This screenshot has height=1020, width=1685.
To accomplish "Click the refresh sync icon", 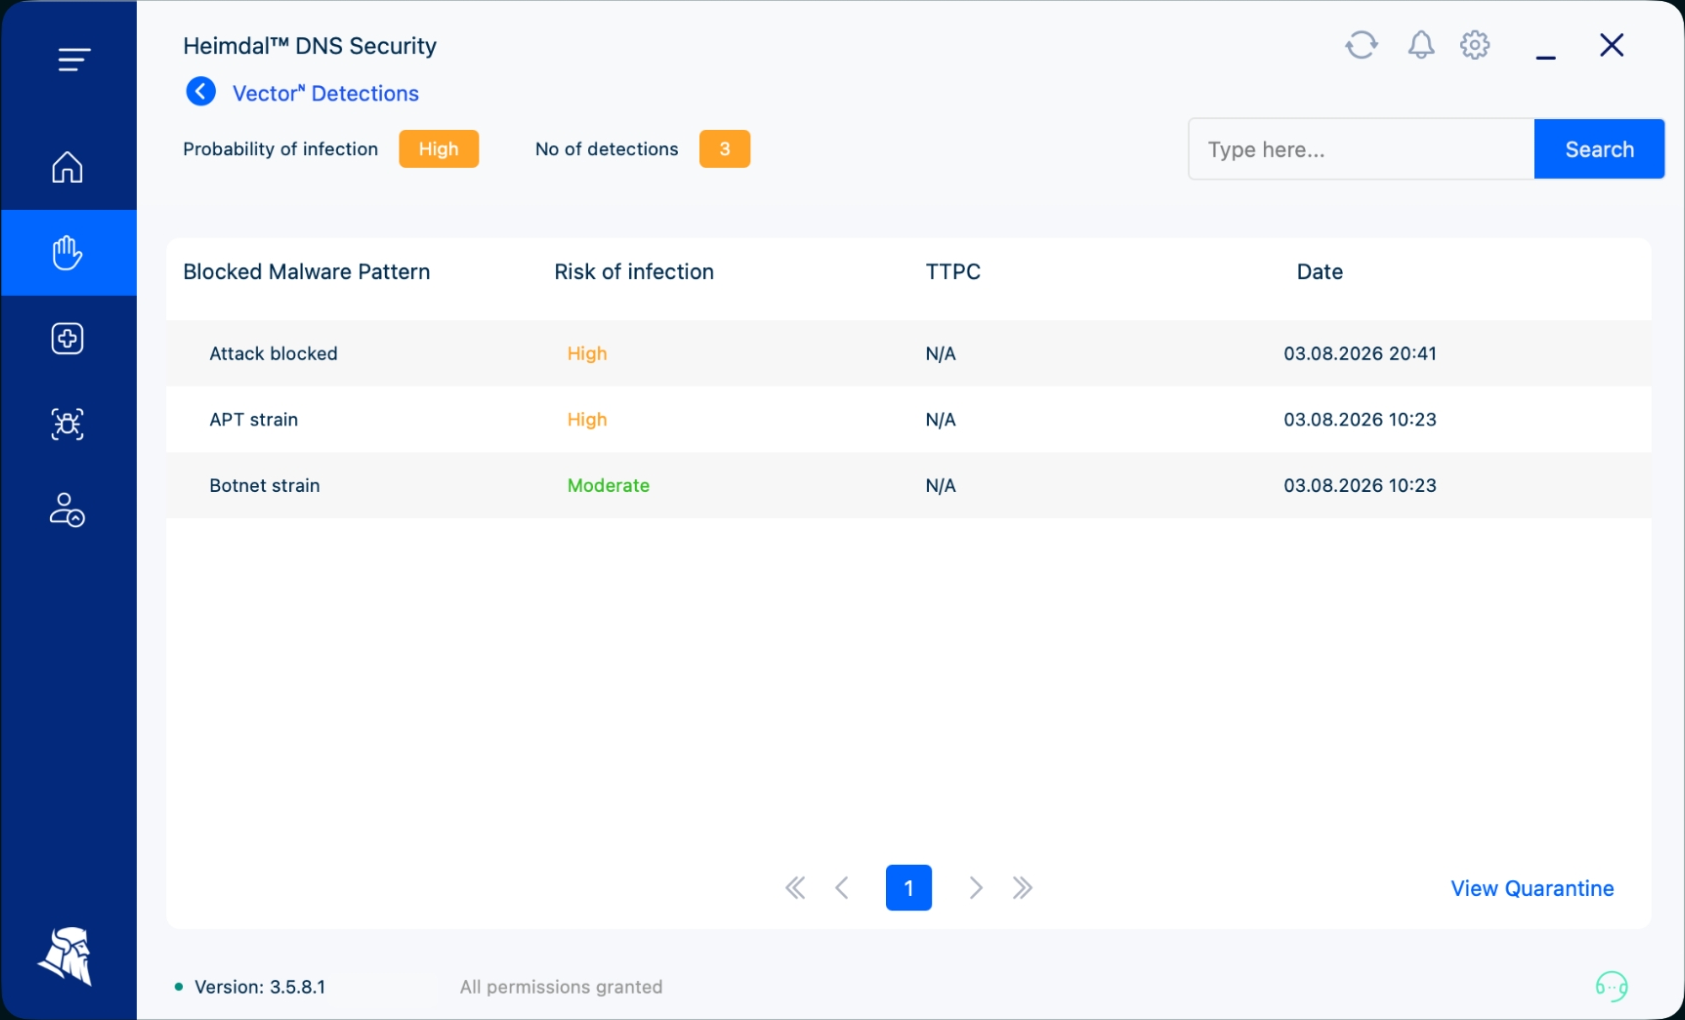I will (x=1361, y=45).
